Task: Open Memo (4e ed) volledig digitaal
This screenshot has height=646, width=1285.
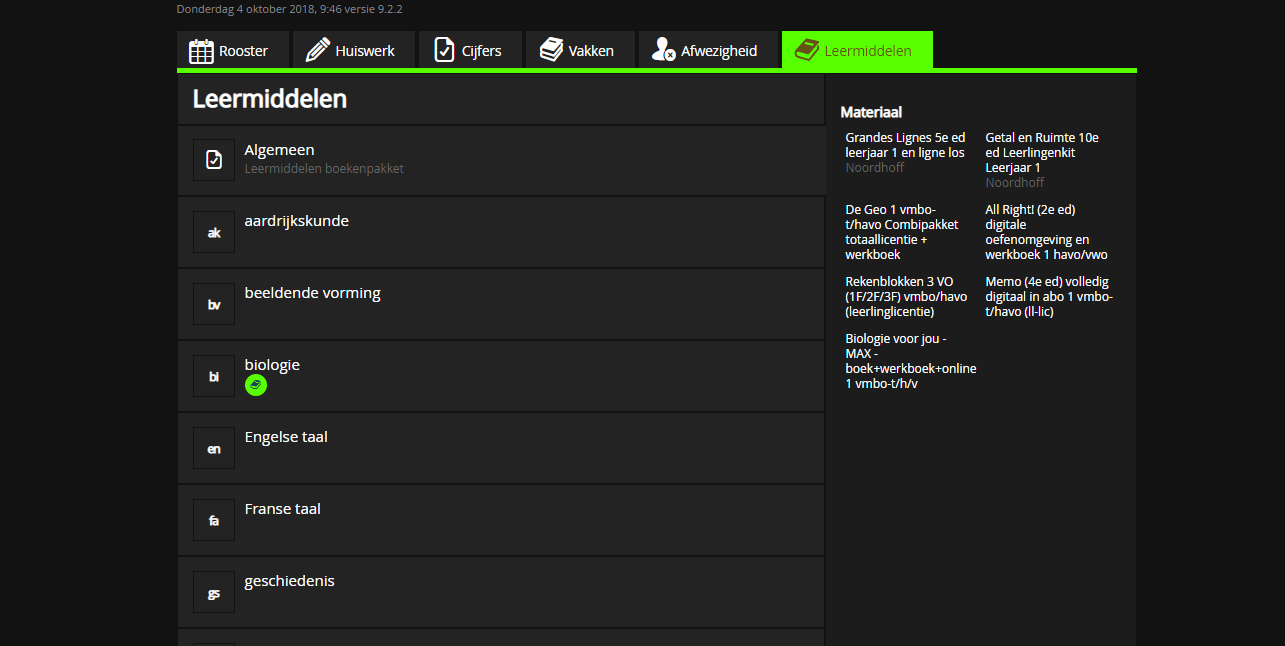Action: 1049,297
